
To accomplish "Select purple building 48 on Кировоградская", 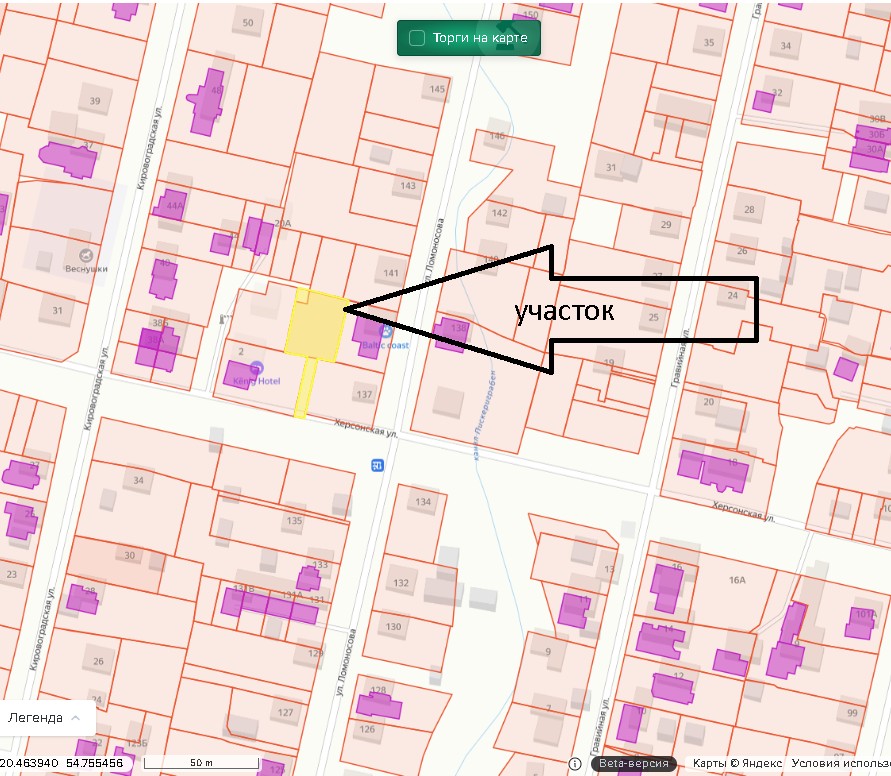I will [x=206, y=102].
